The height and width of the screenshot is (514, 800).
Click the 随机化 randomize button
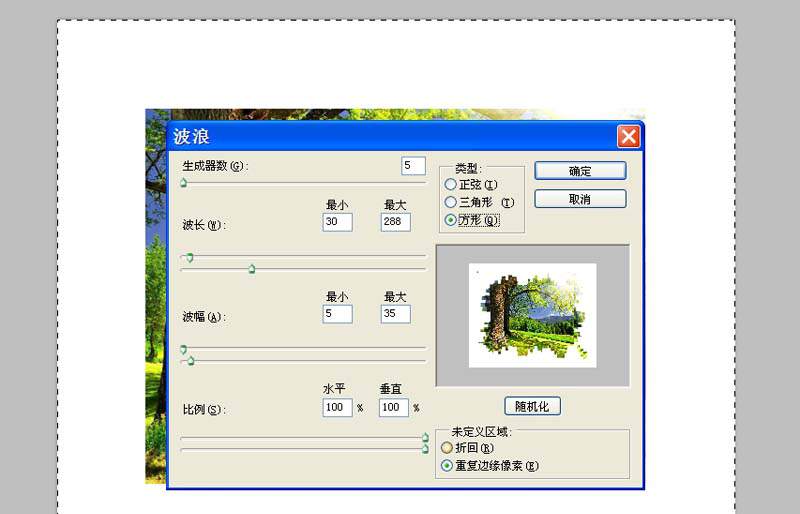click(x=532, y=406)
